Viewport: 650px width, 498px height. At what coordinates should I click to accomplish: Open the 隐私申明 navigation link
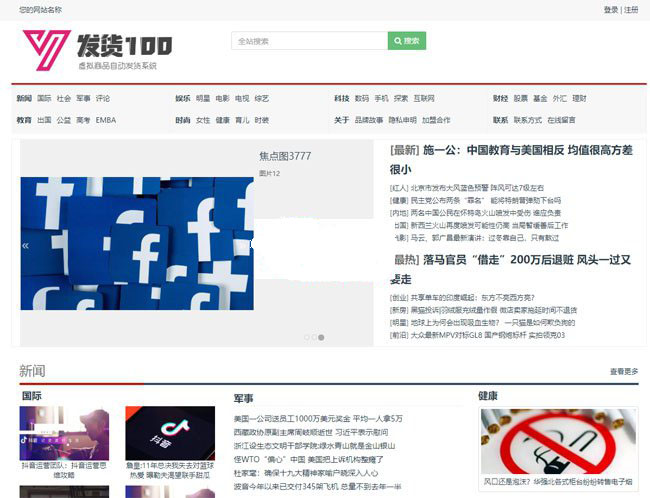[403, 120]
